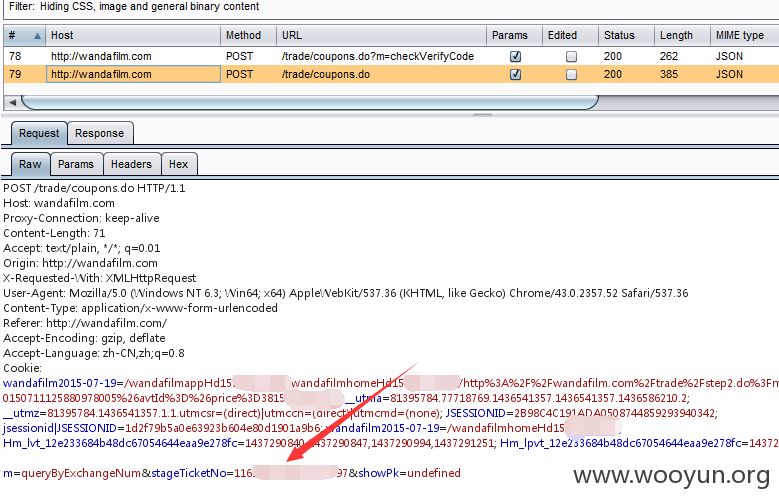Sort by the # column ascending arrow

[x=37, y=36]
